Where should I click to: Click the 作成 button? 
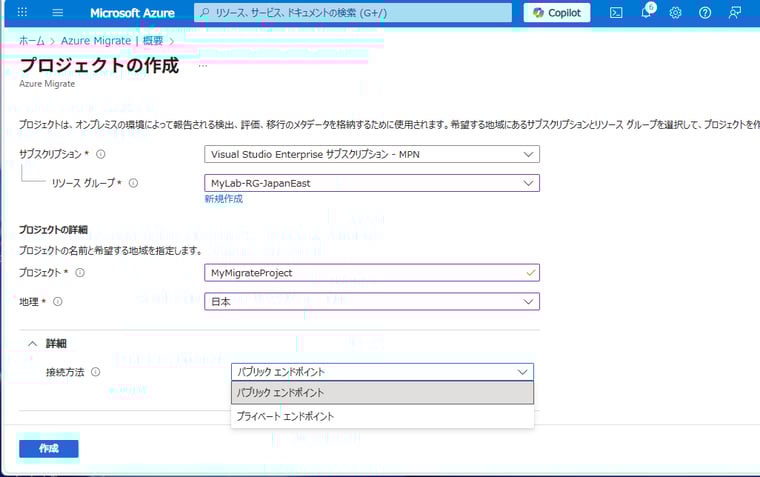pyautogui.click(x=48, y=449)
